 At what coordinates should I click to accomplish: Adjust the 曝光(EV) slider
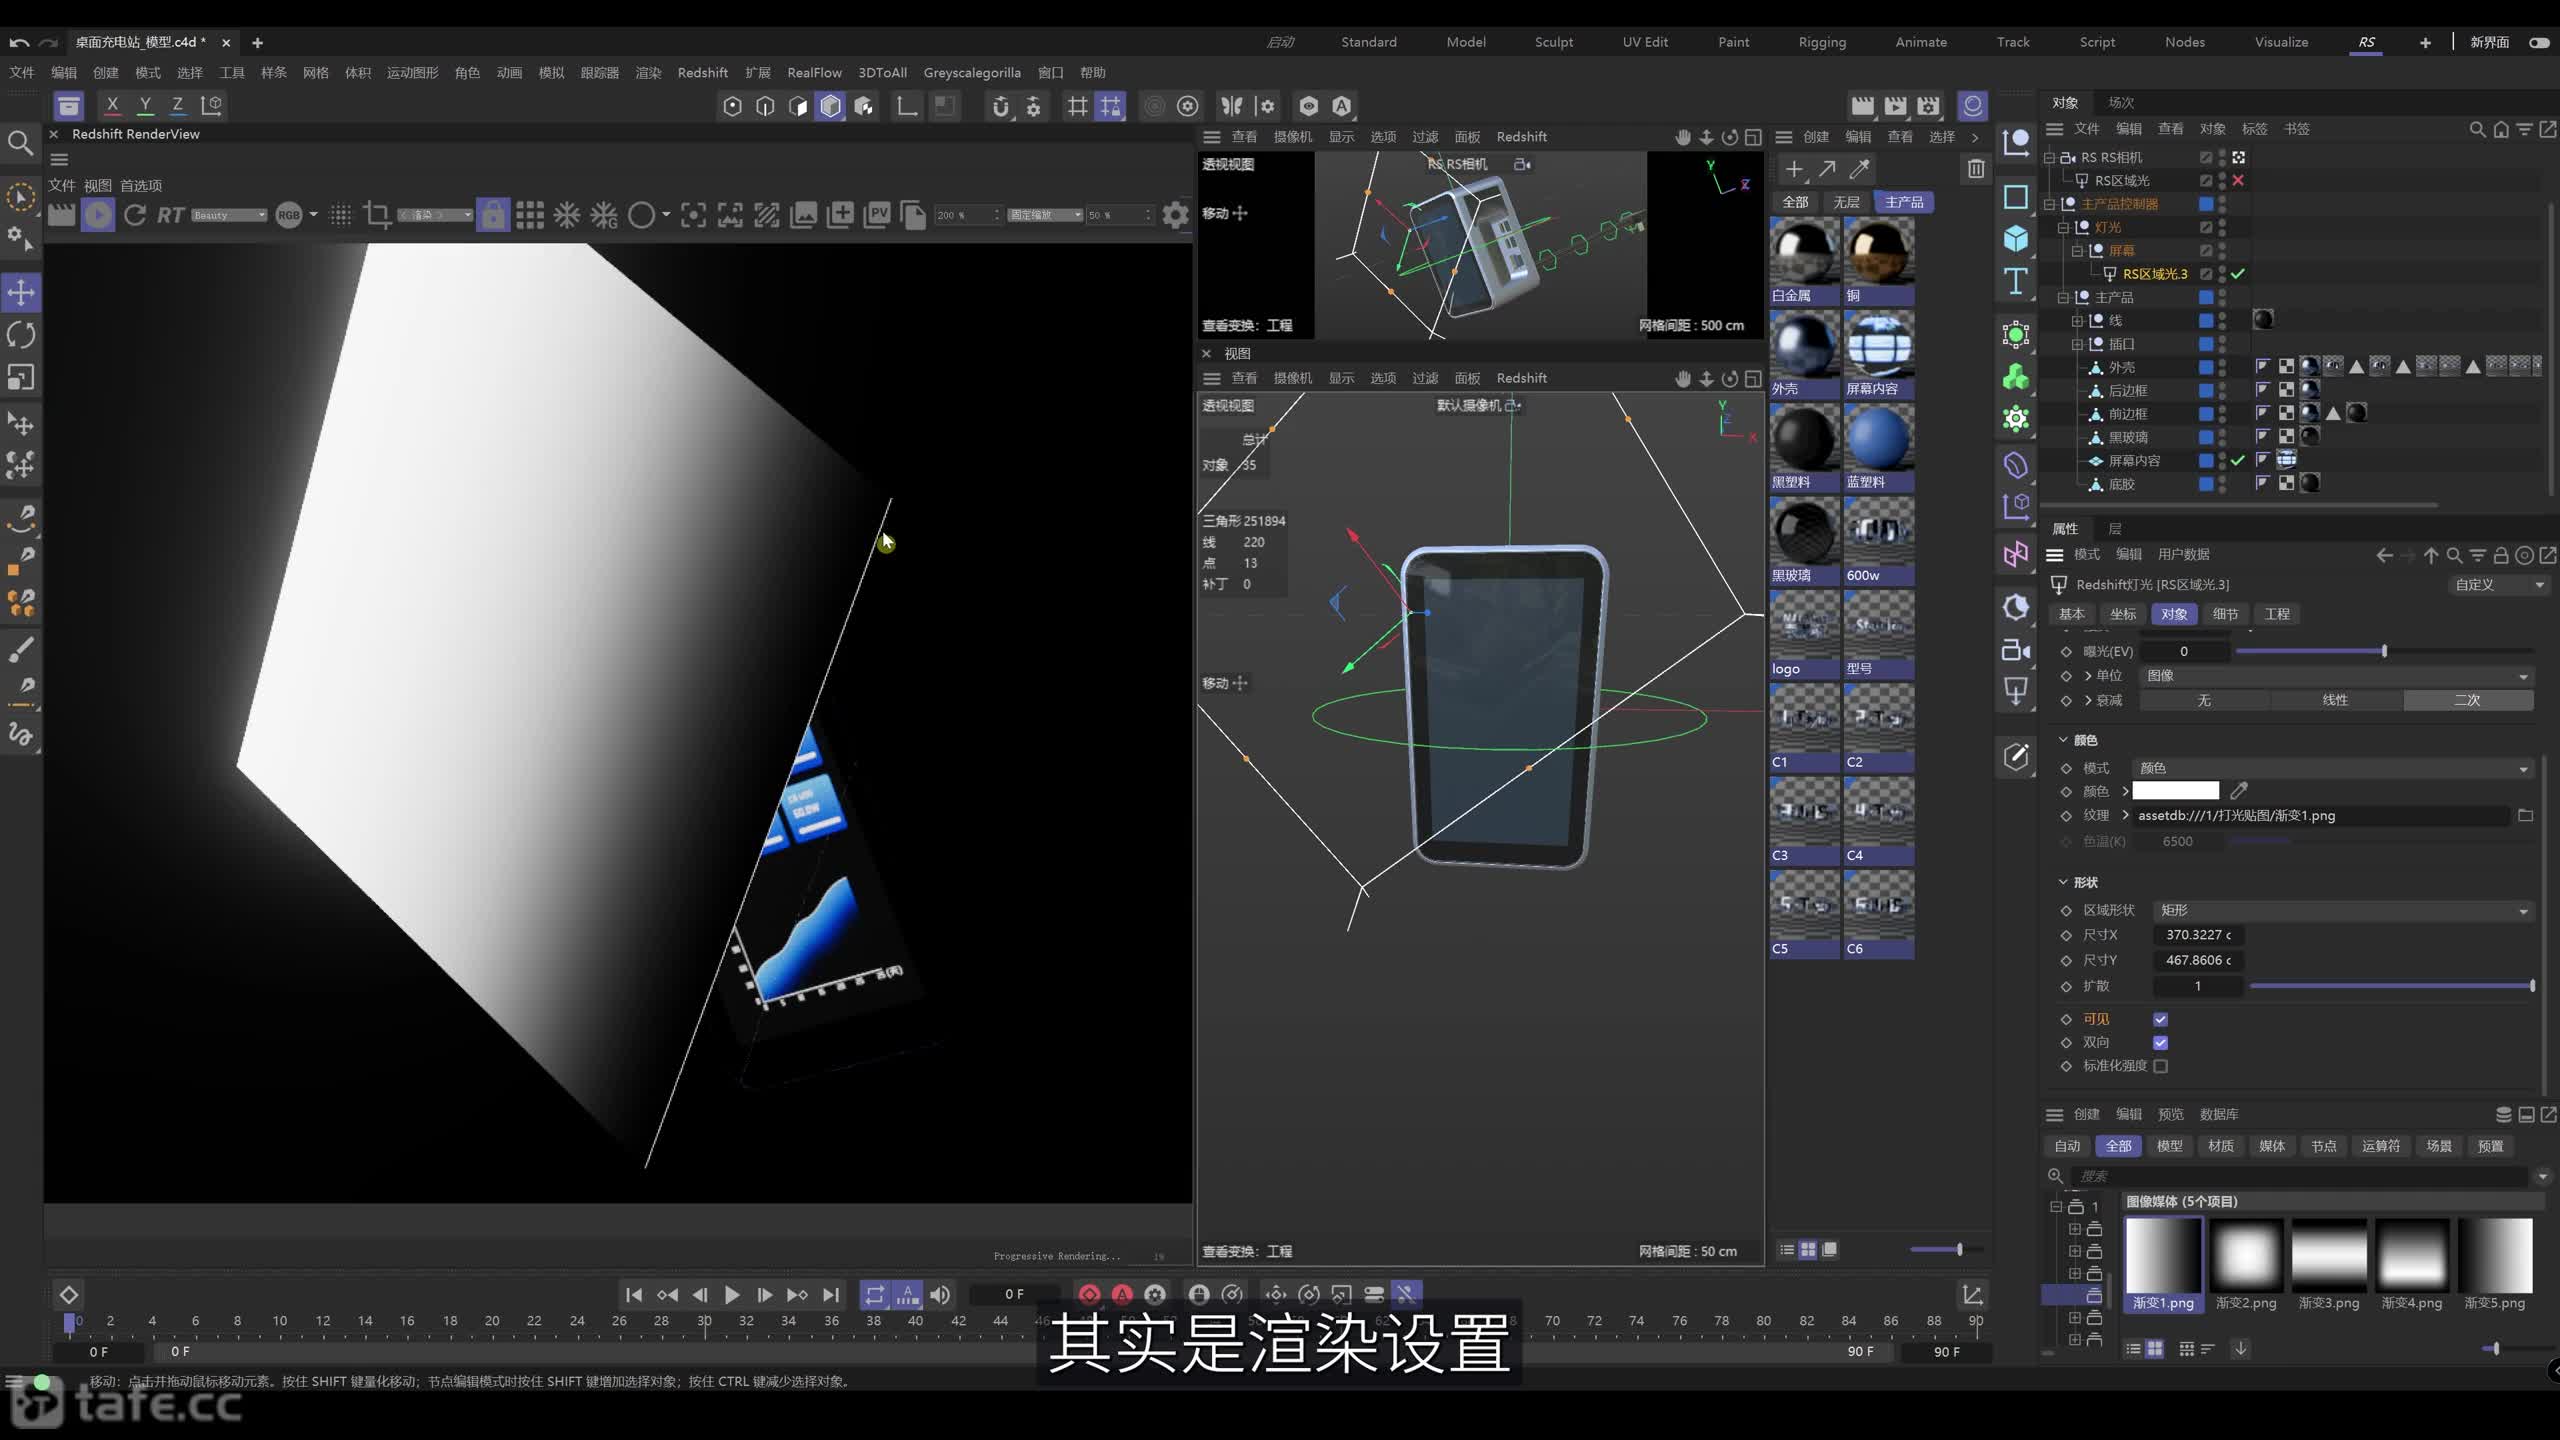pyautogui.click(x=2384, y=651)
